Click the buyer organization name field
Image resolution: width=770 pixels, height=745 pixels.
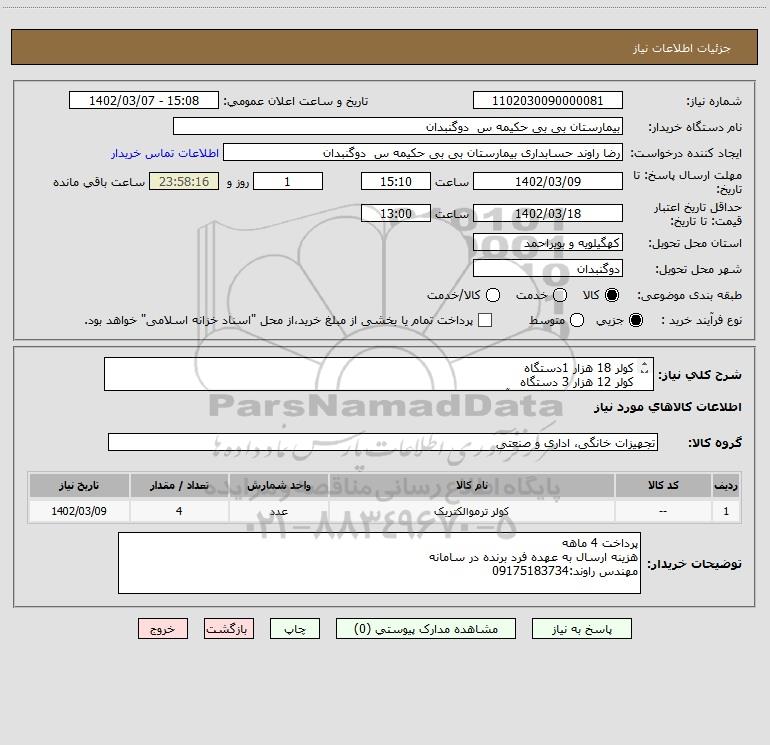tap(398, 126)
